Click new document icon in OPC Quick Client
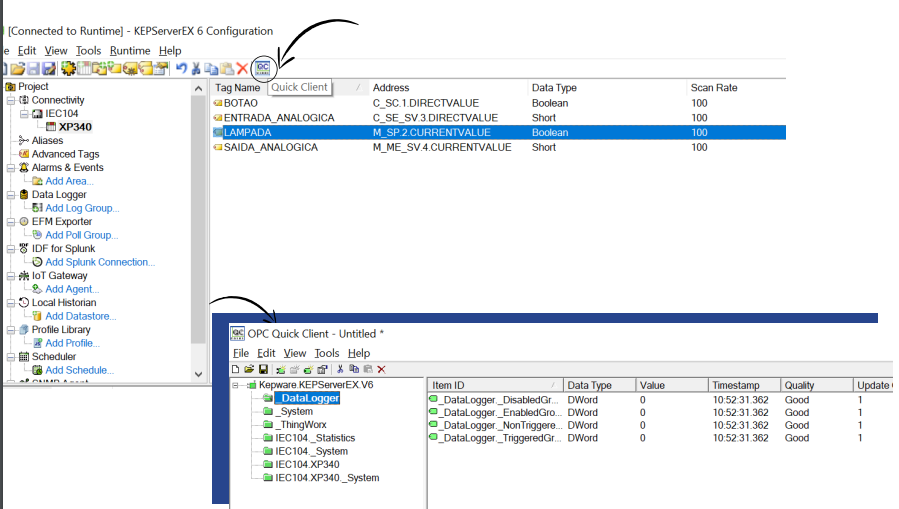 point(236,369)
